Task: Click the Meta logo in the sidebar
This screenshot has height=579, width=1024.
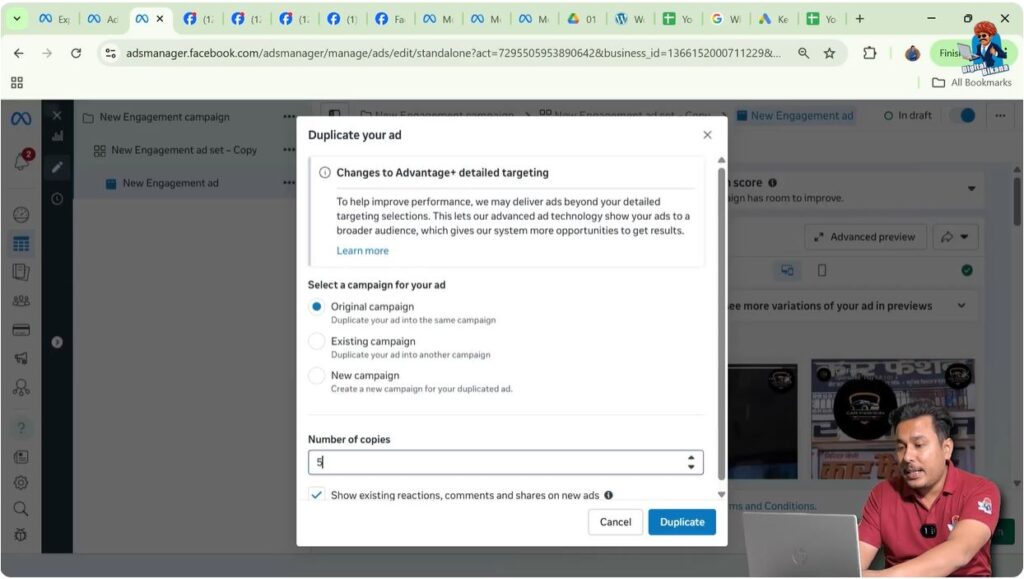Action: (21, 118)
